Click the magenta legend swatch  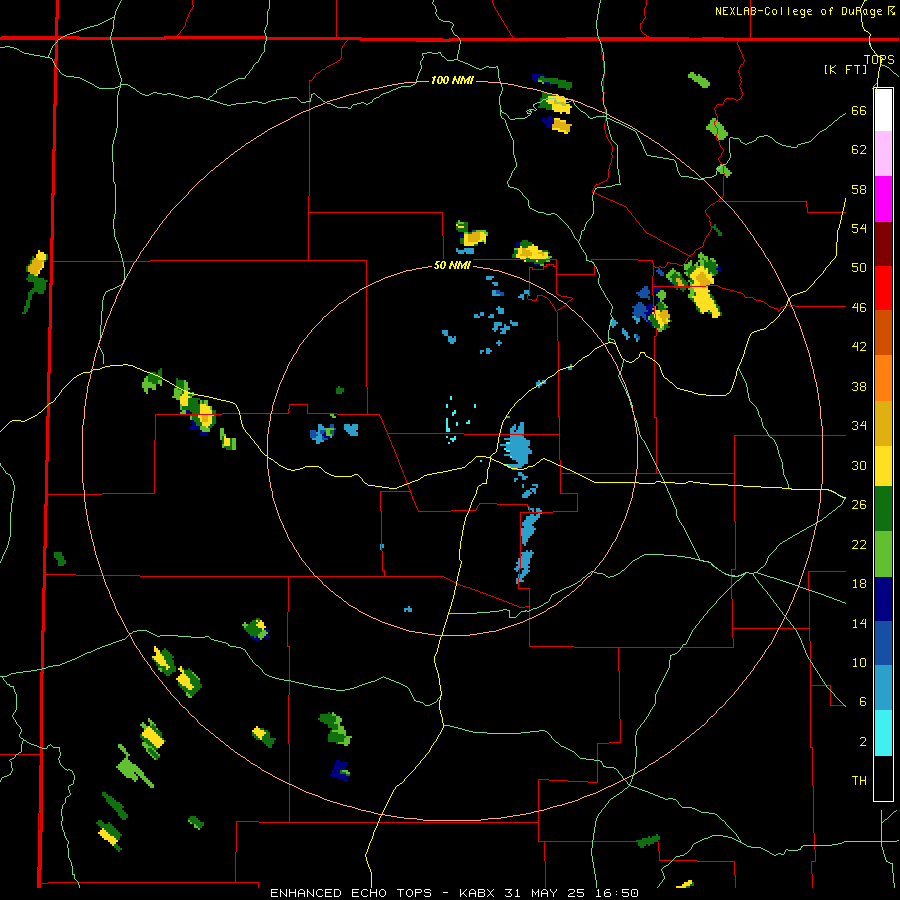click(x=883, y=199)
